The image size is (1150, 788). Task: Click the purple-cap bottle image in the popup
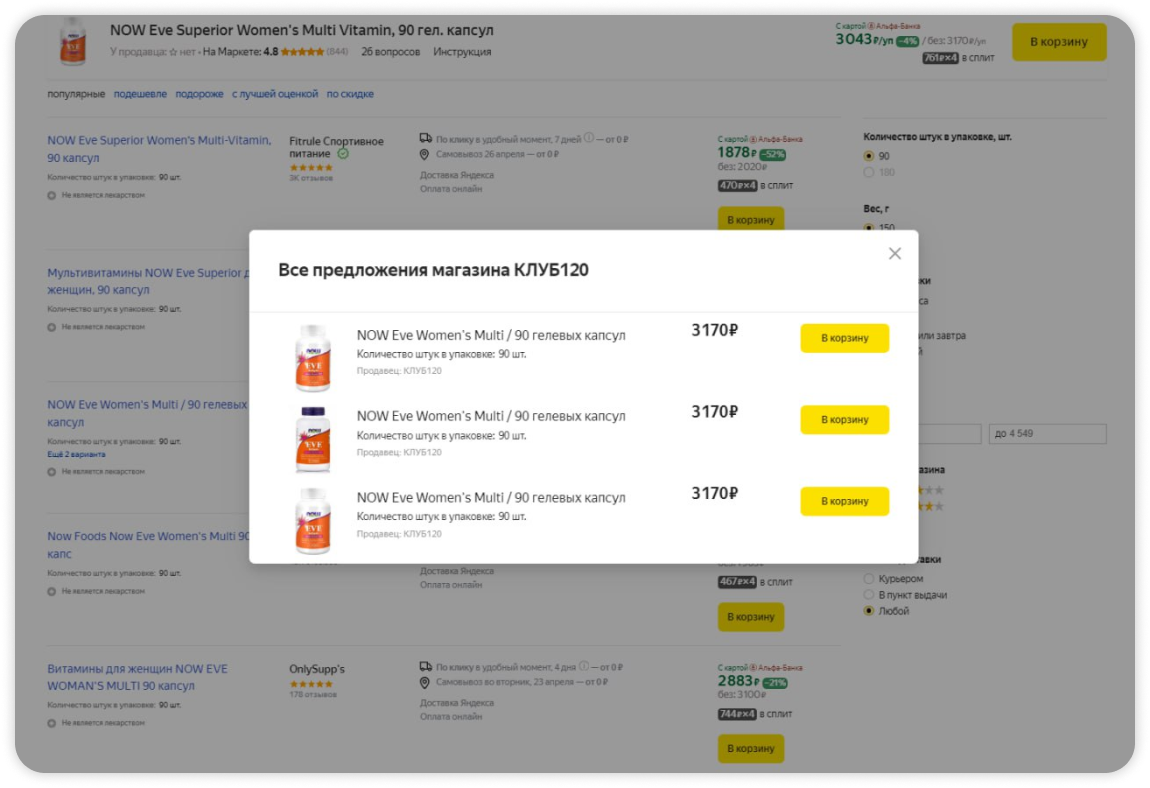pyautogui.click(x=312, y=439)
